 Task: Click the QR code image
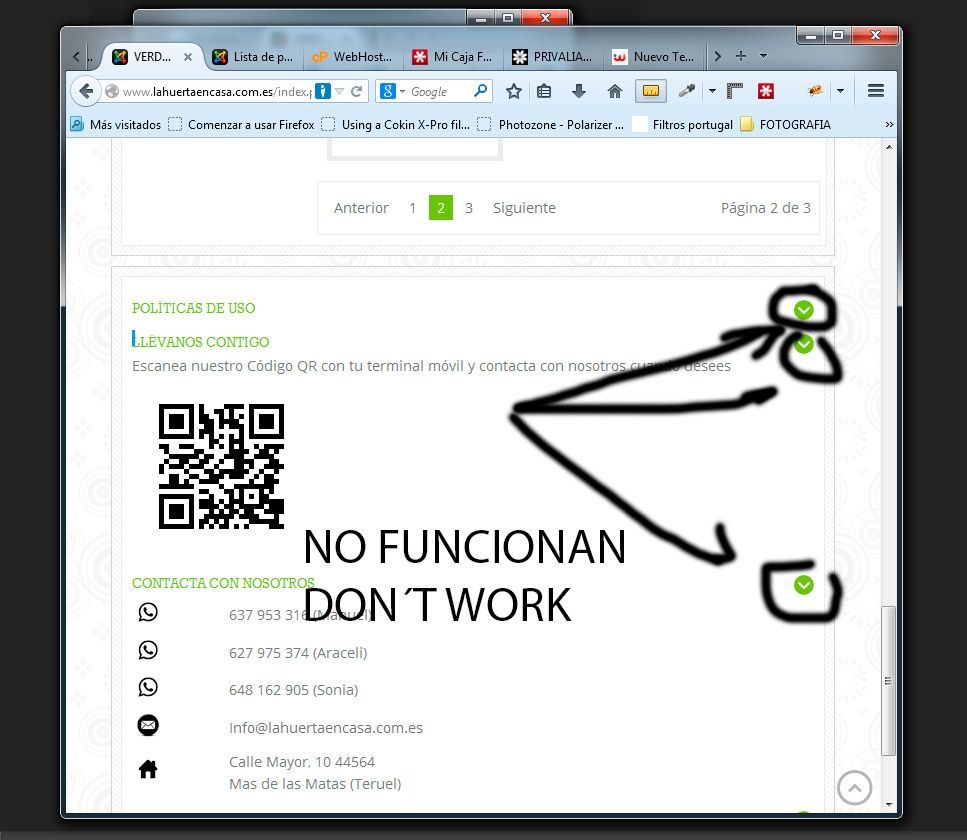221,466
